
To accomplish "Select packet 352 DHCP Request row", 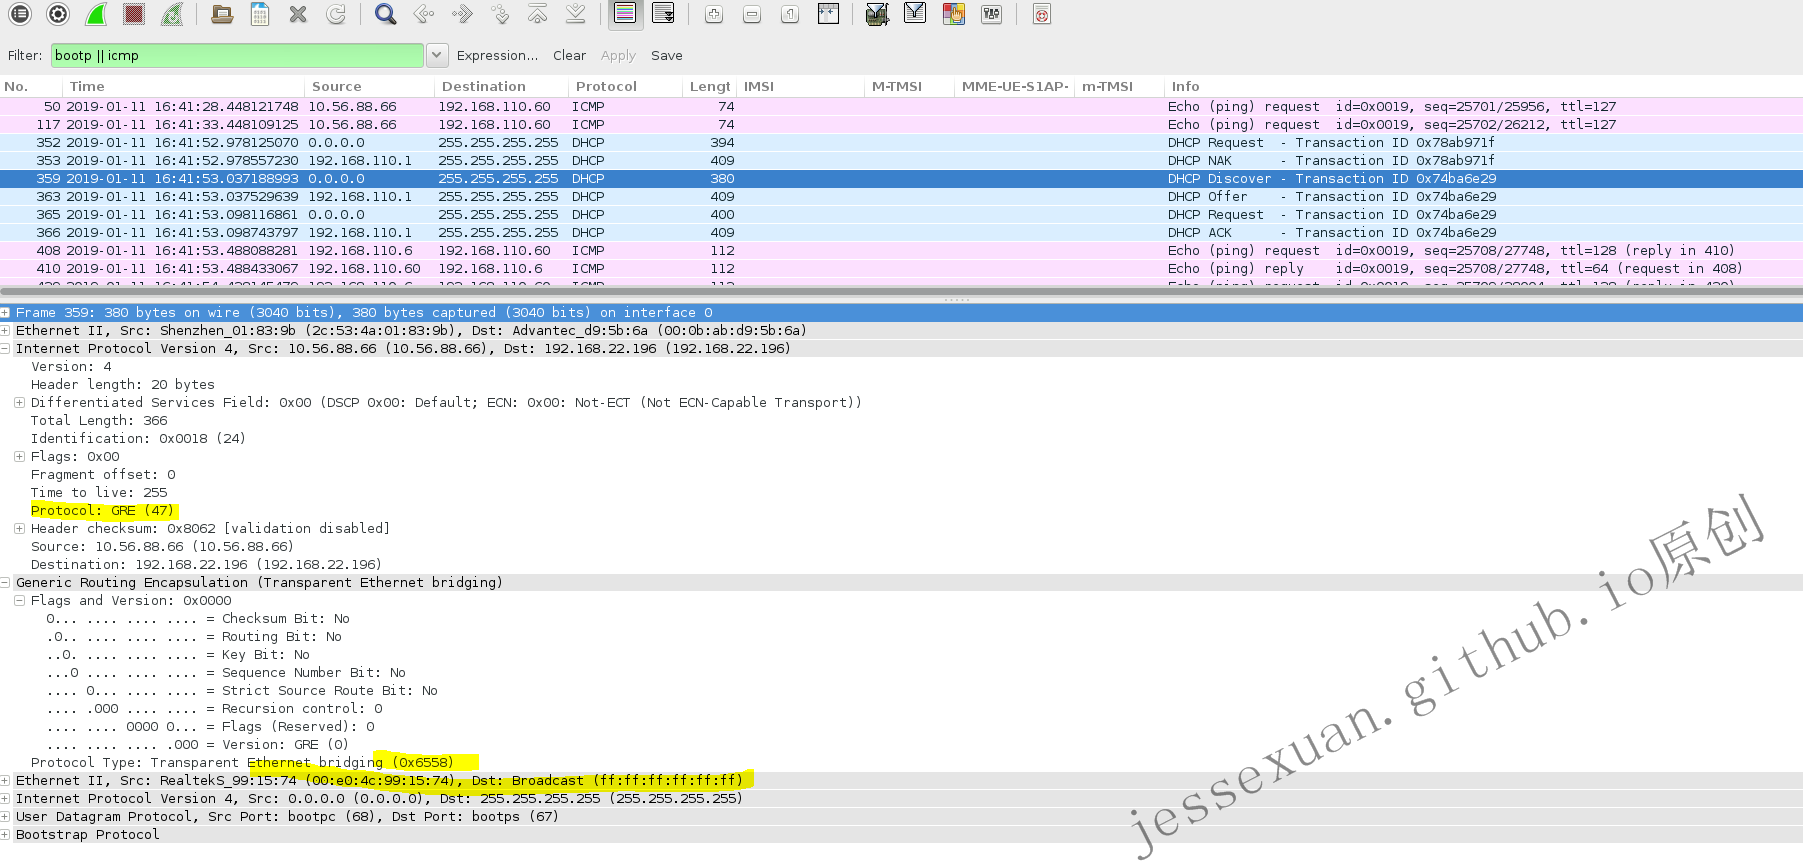I will coord(901,143).
